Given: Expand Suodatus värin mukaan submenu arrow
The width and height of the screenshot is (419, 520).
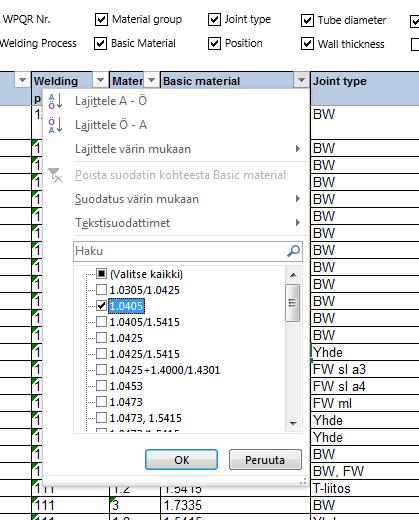Looking at the screenshot, I should pyautogui.click(x=298, y=199).
